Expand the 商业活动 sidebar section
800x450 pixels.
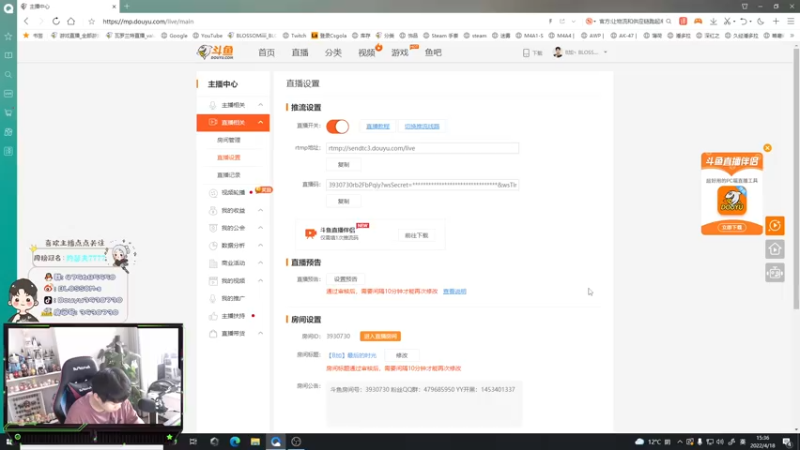click(260, 263)
